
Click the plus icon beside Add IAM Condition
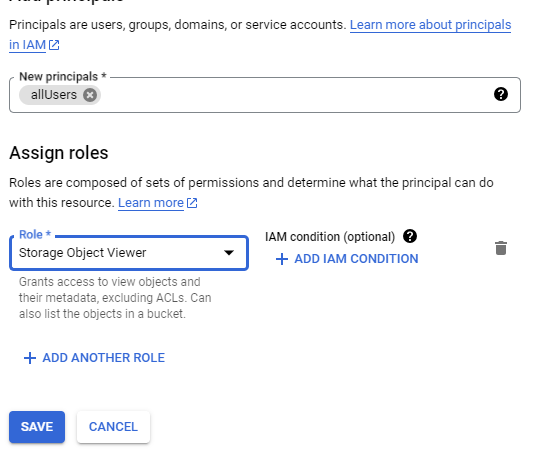click(282, 259)
